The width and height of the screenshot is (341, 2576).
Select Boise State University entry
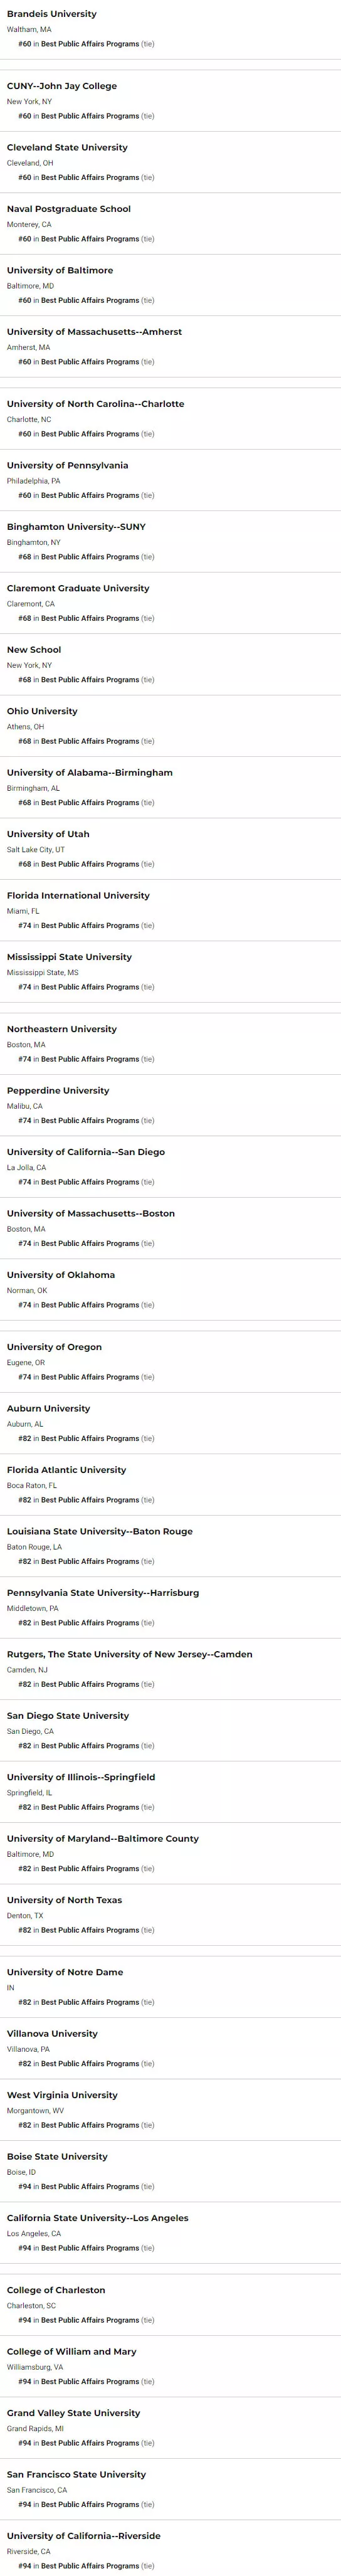click(57, 2157)
